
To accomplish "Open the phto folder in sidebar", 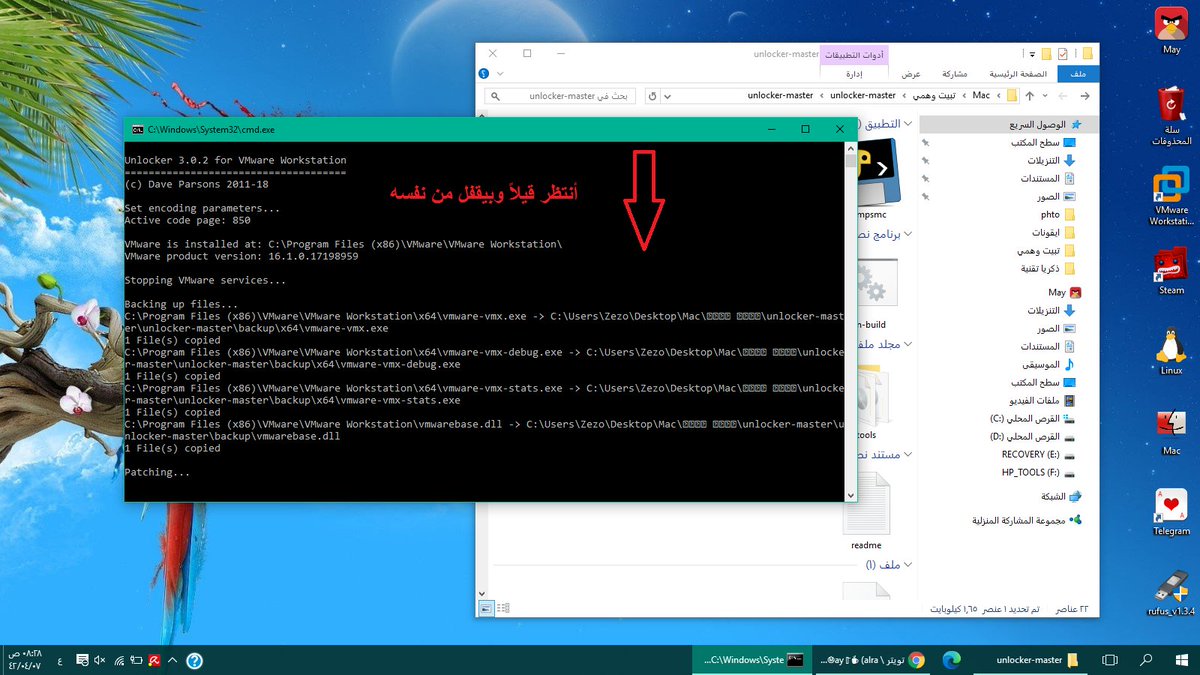I will (x=1057, y=215).
